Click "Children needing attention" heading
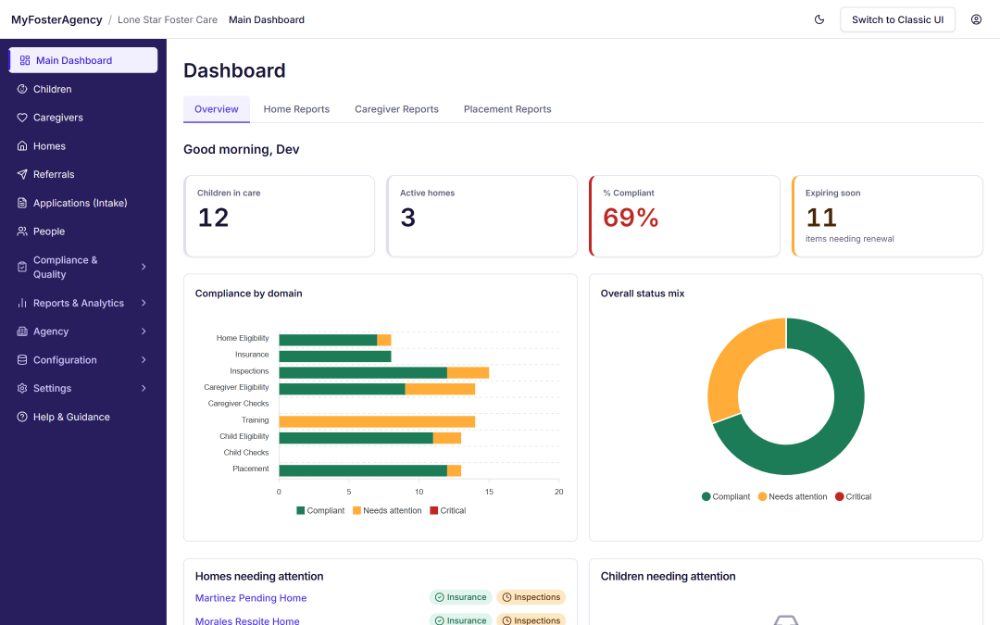The height and width of the screenshot is (625, 1000). [x=668, y=577]
